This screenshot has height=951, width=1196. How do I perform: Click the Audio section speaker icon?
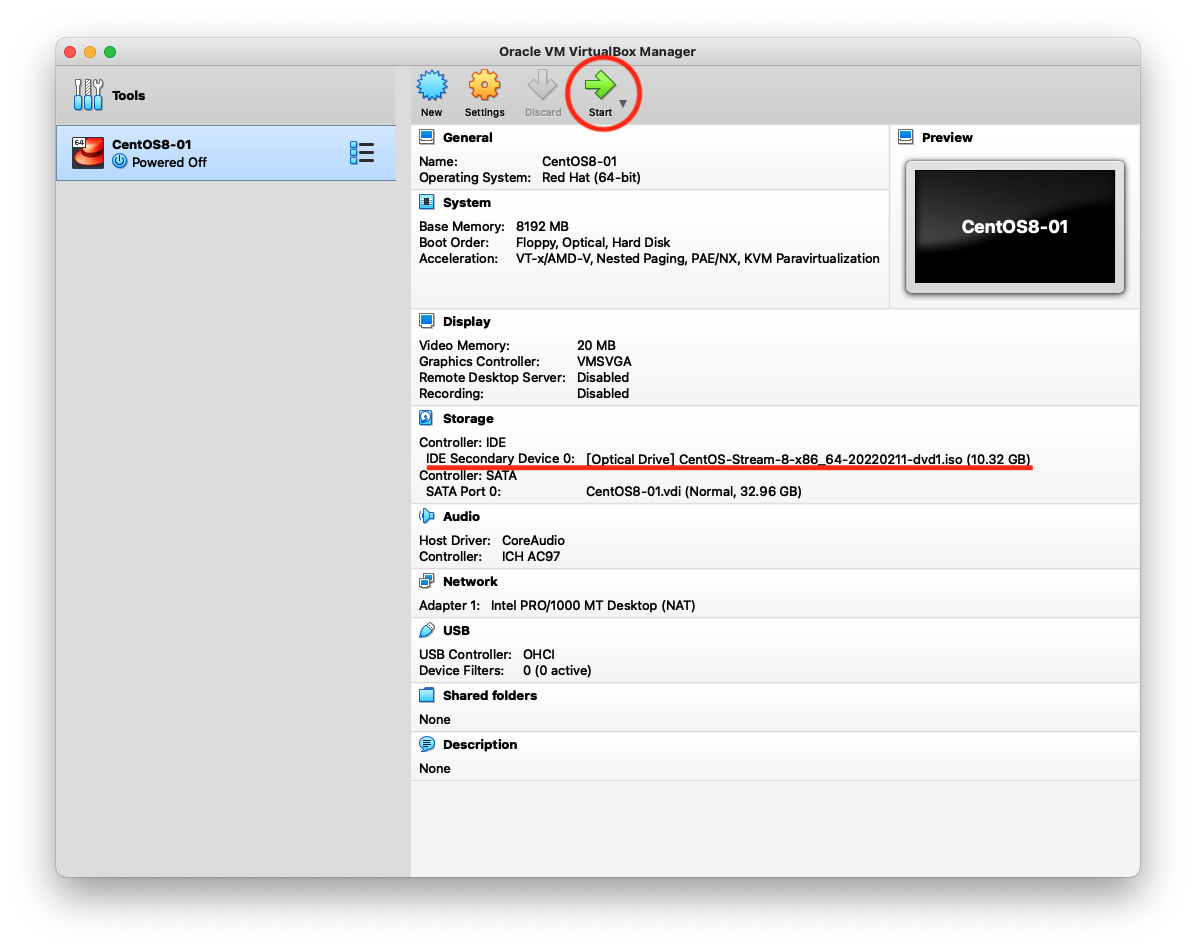(426, 516)
